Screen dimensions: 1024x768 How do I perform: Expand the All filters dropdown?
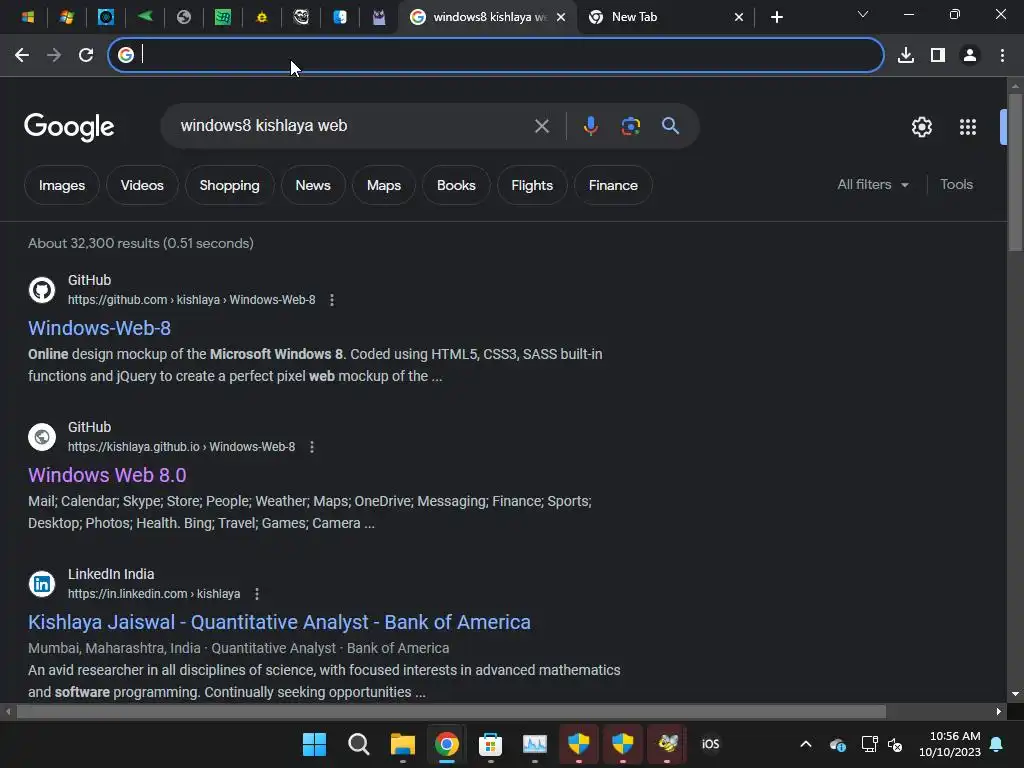point(873,185)
